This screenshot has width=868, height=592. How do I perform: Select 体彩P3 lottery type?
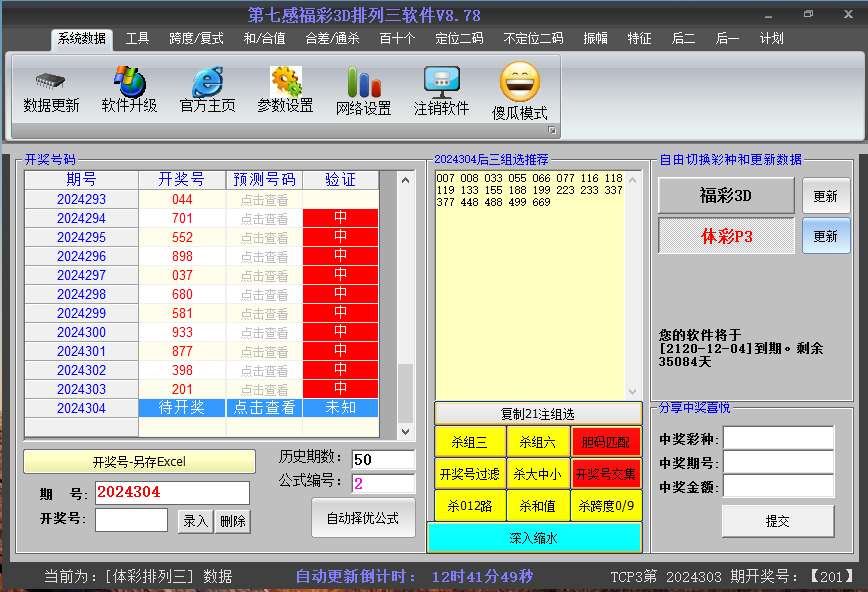coord(726,236)
